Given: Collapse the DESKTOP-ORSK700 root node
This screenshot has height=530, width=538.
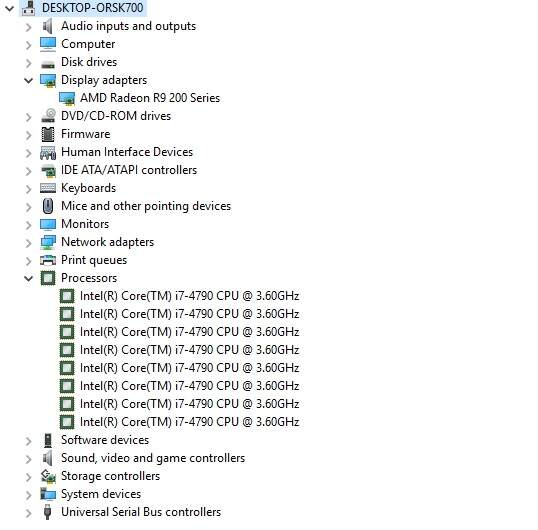Looking at the screenshot, I should [10, 8].
